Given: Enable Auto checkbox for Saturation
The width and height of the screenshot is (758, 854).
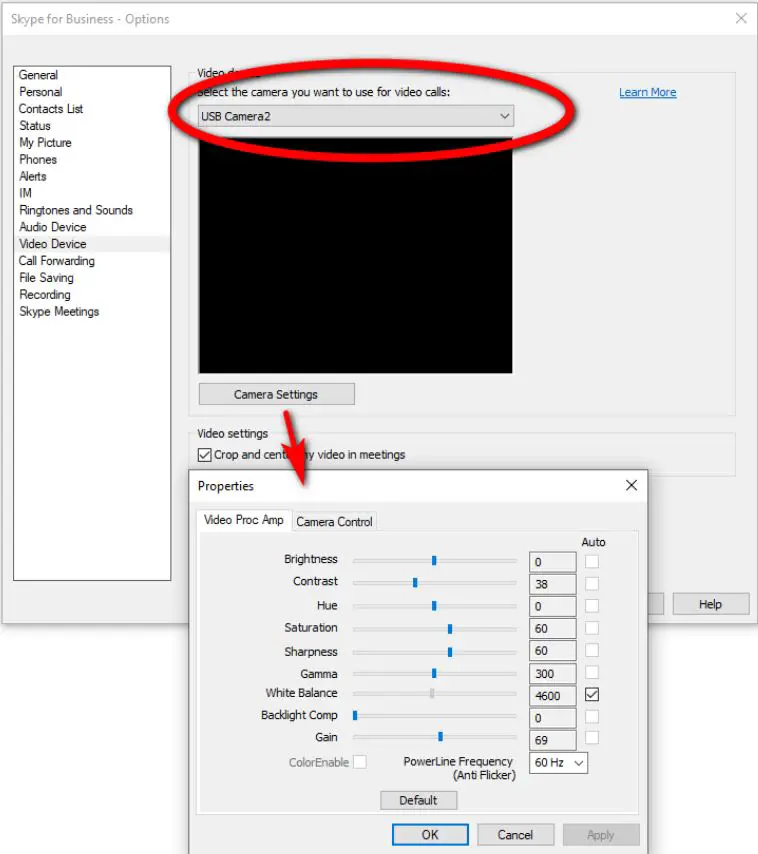Looking at the screenshot, I should click(592, 628).
